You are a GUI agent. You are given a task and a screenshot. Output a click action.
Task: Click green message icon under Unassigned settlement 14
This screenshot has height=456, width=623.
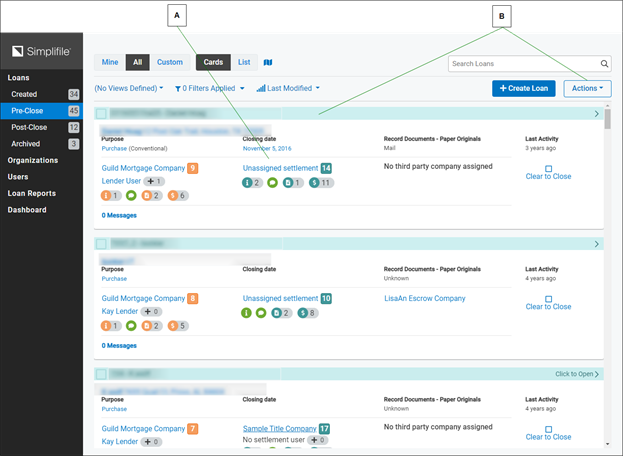point(272,183)
